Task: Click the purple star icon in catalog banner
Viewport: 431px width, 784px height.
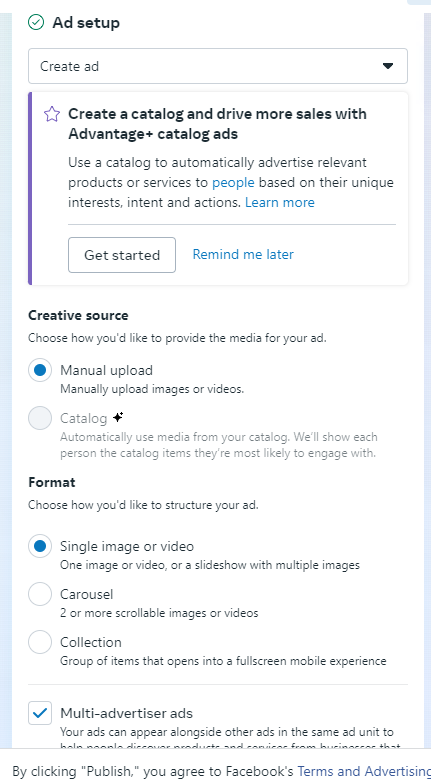Action: coord(52,114)
